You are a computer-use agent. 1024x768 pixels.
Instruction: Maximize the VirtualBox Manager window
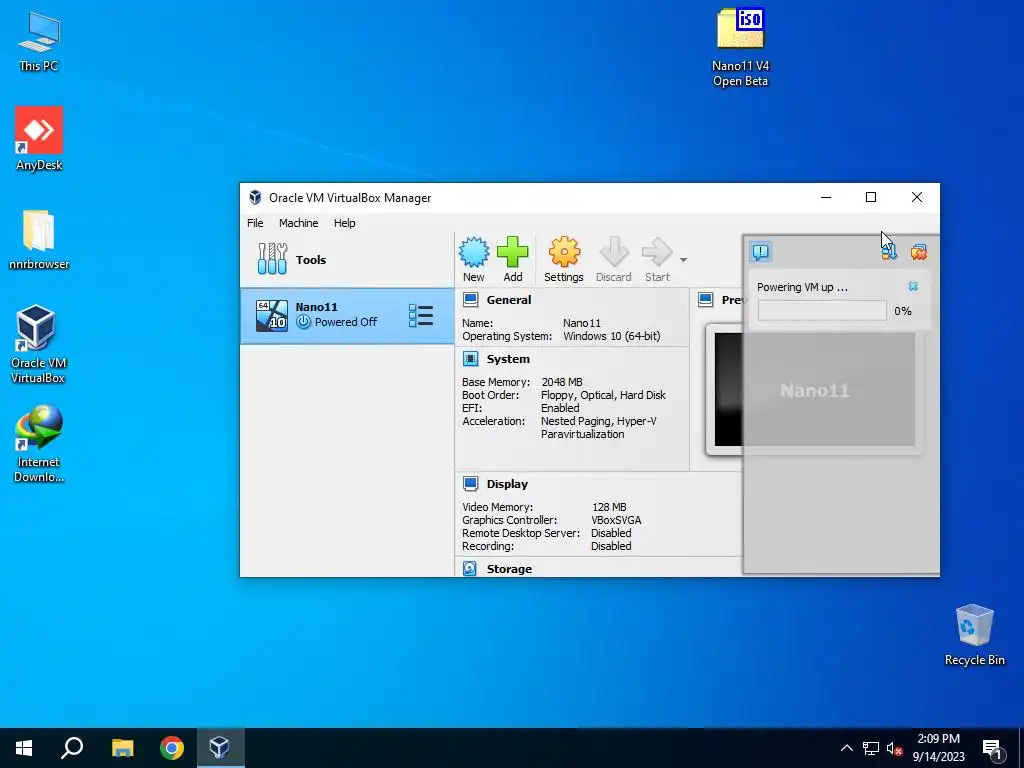click(x=871, y=197)
